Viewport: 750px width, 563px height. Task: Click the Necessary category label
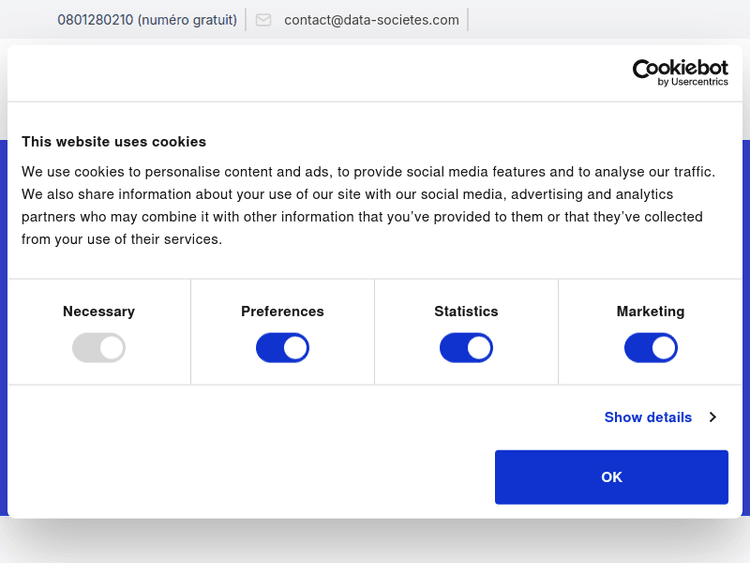pyautogui.click(x=98, y=311)
